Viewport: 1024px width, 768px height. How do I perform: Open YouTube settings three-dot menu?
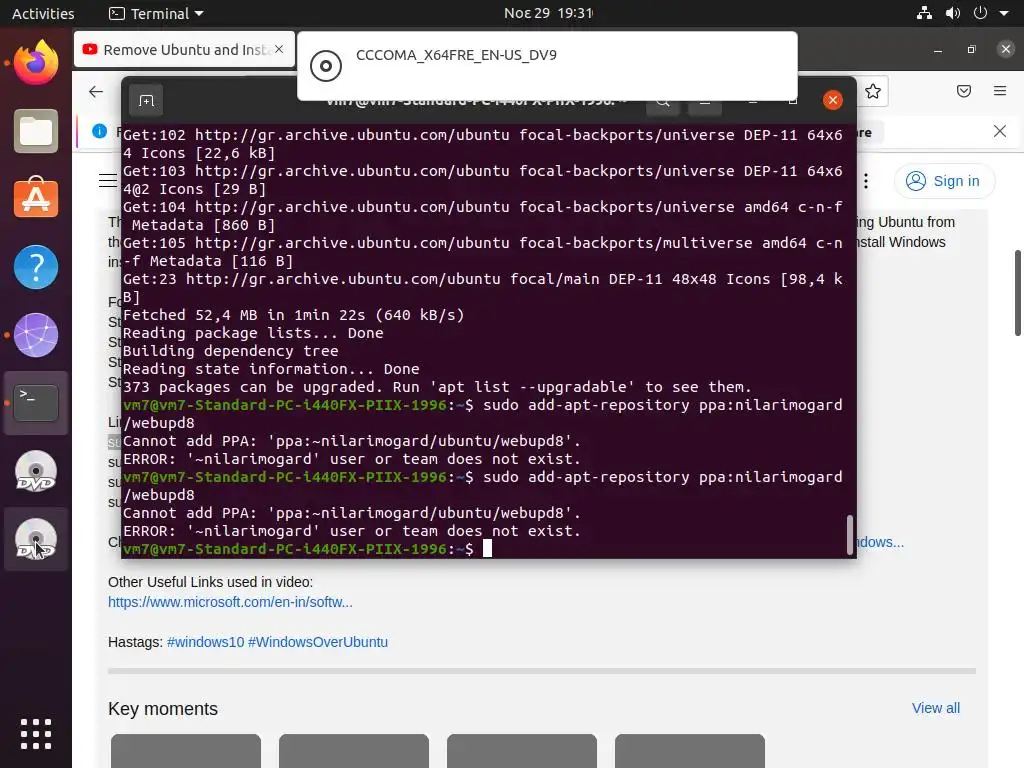866,181
